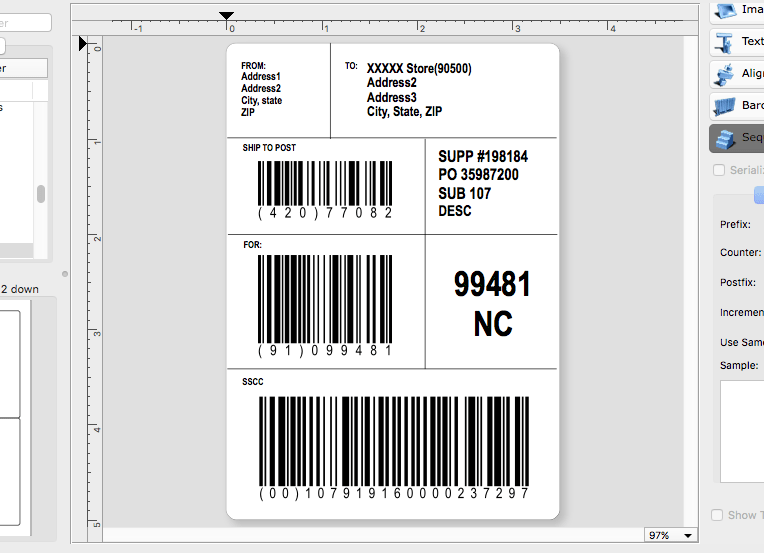Click the sample preview box in Sequence panel
The height and width of the screenshot is (553, 764).
pyautogui.click(x=742, y=431)
